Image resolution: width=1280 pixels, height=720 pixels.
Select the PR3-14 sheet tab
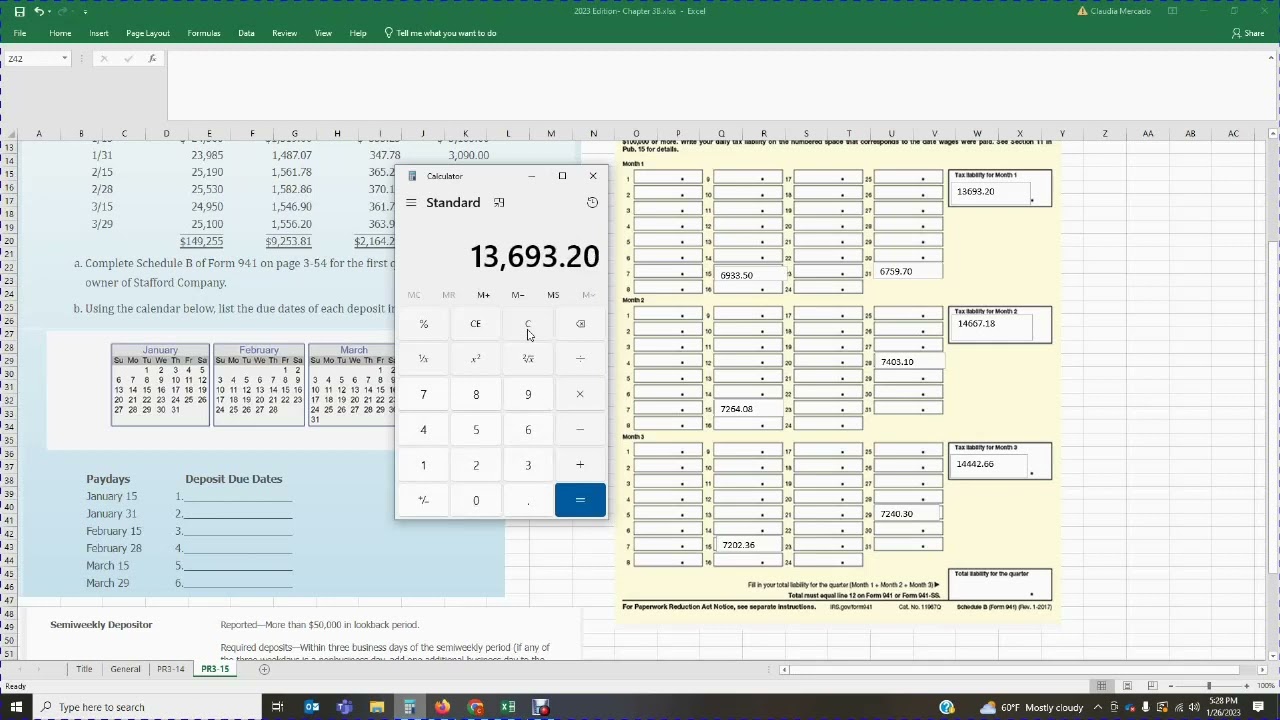170,669
